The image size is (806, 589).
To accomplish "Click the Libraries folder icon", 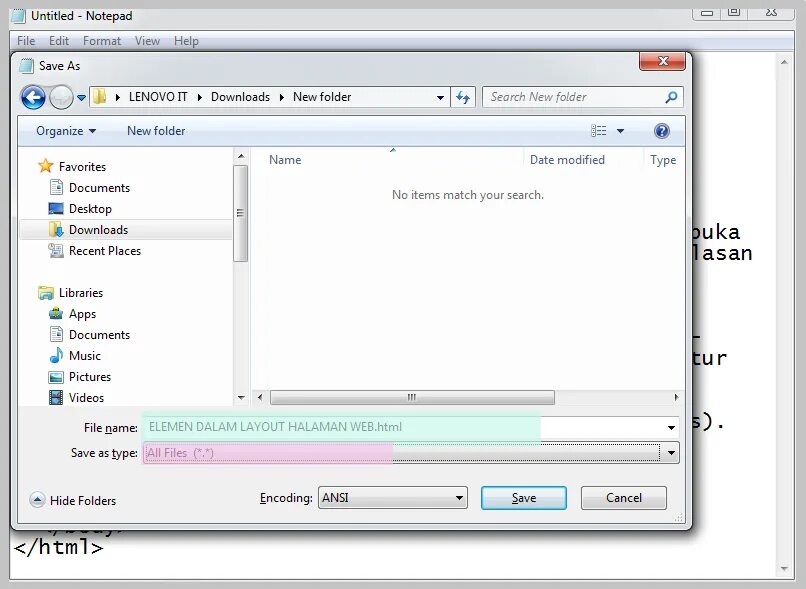I will point(46,292).
